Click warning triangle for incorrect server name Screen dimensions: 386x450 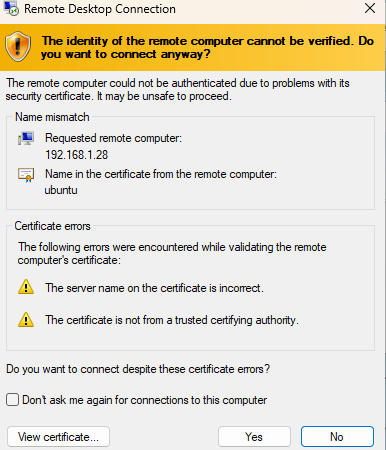click(26, 287)
